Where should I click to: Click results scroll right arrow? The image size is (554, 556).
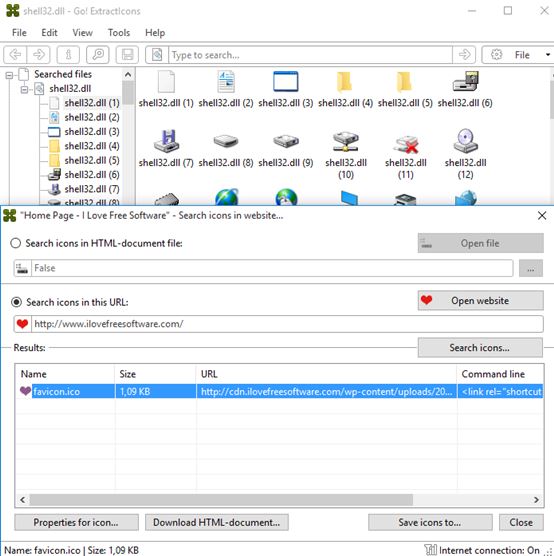pos(536,500)
